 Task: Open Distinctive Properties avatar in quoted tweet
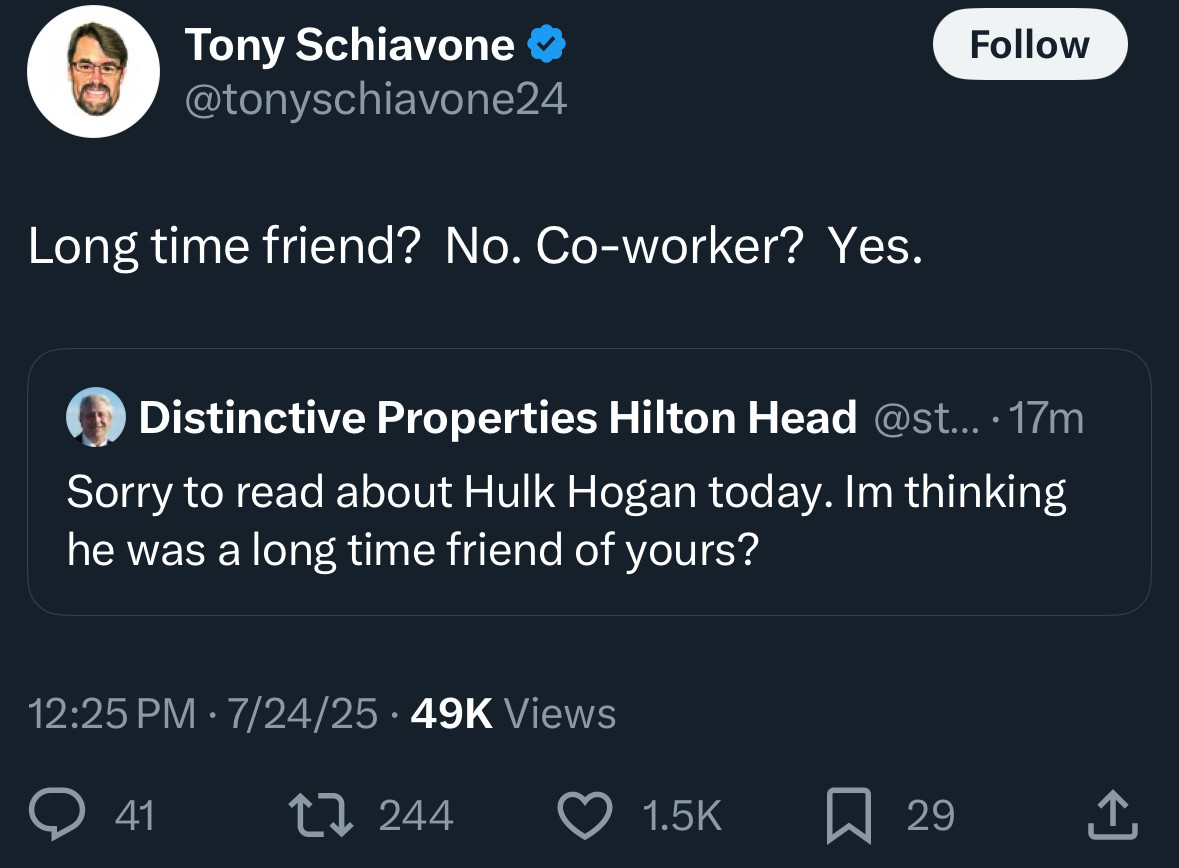click(96, 417)
